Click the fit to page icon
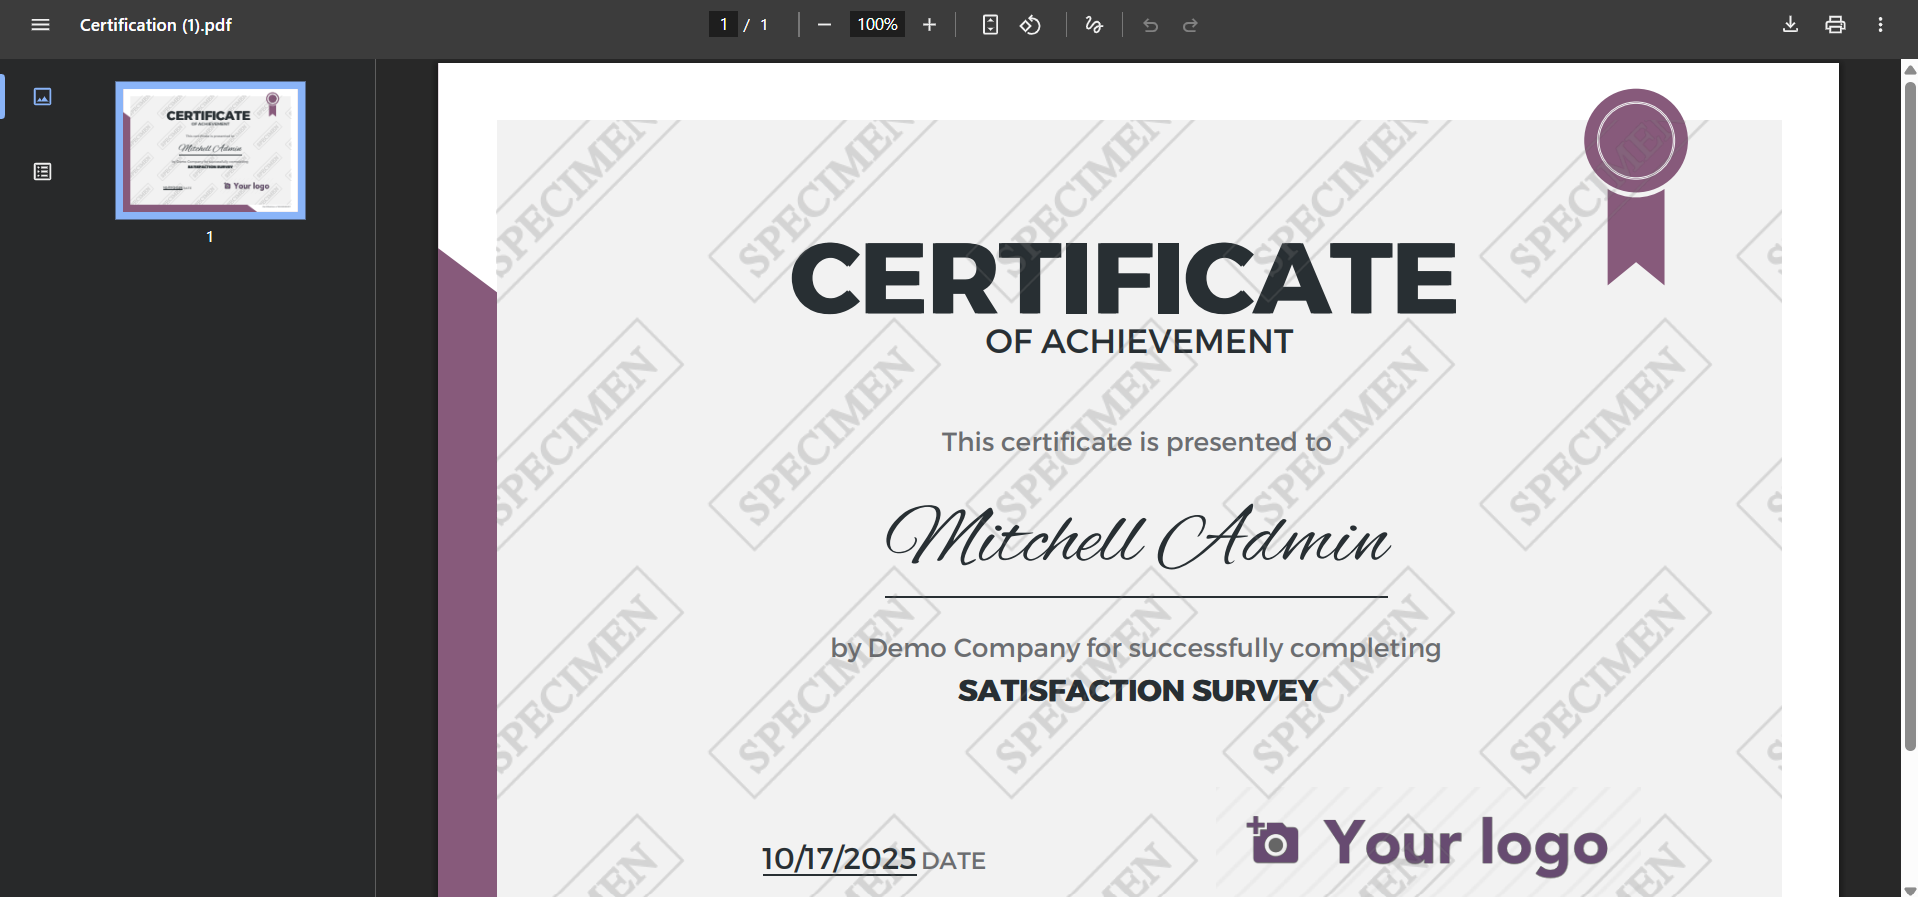 [990, 25]
